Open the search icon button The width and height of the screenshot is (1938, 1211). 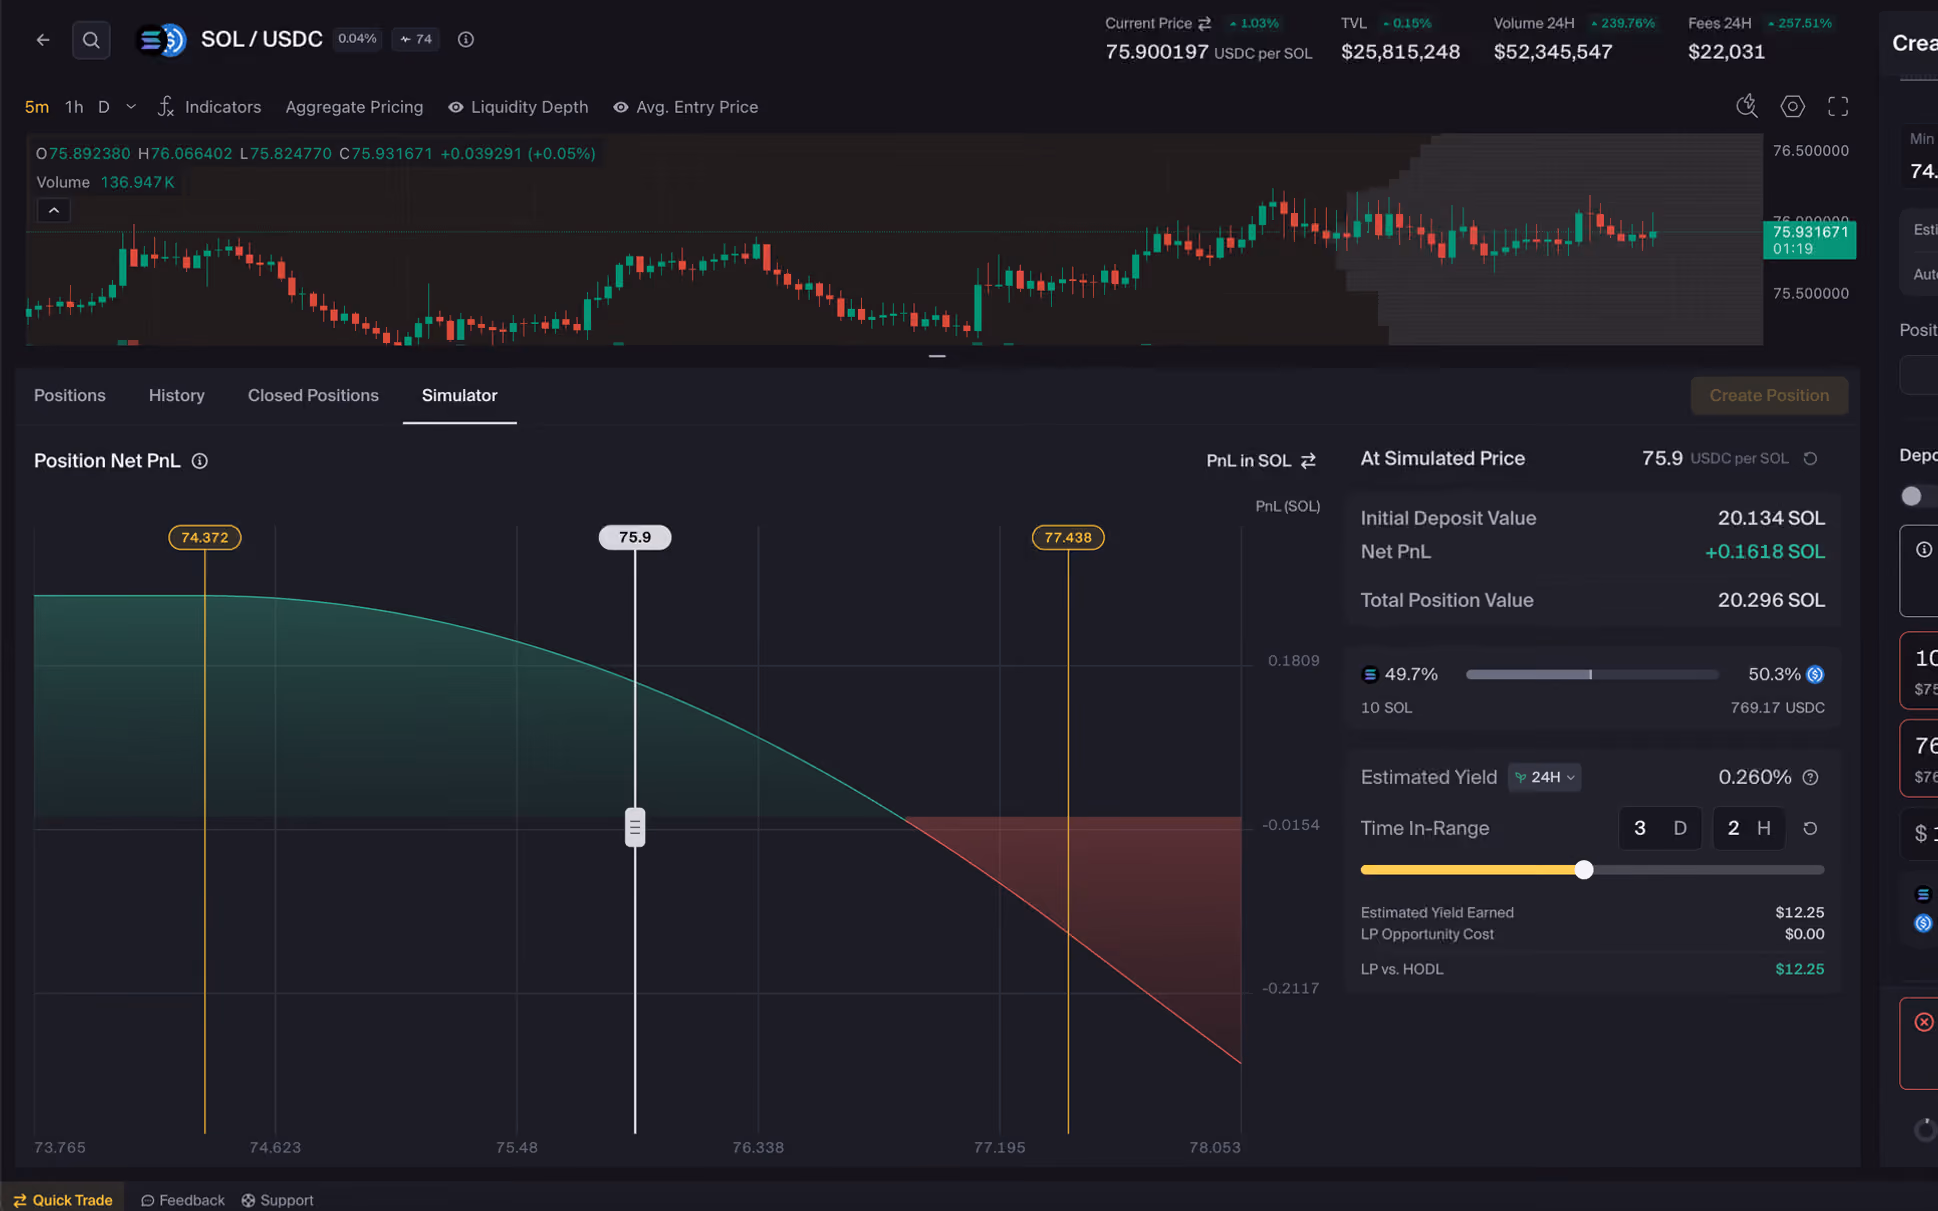(x=91, y=40)
